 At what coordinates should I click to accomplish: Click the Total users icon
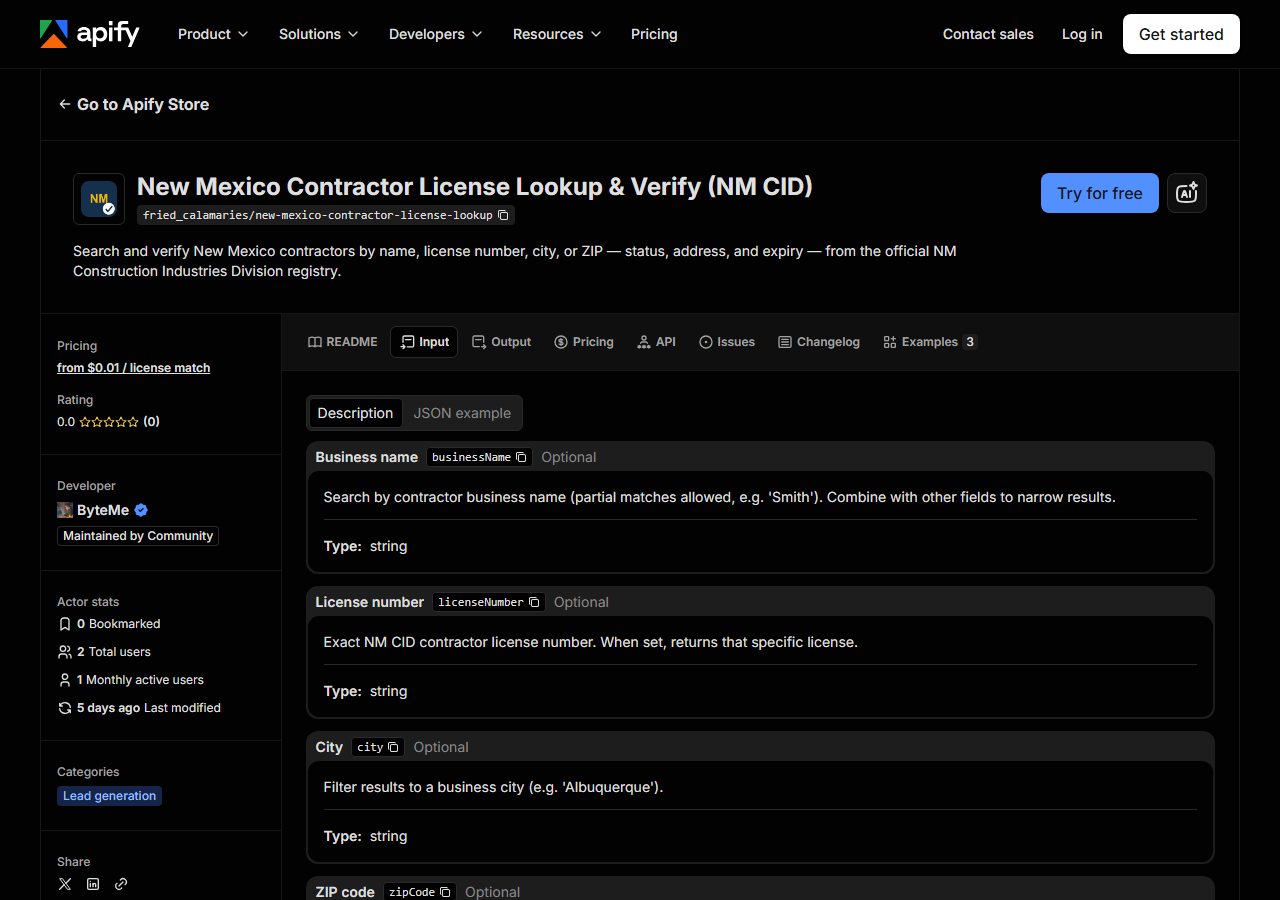tap(65, 652)
